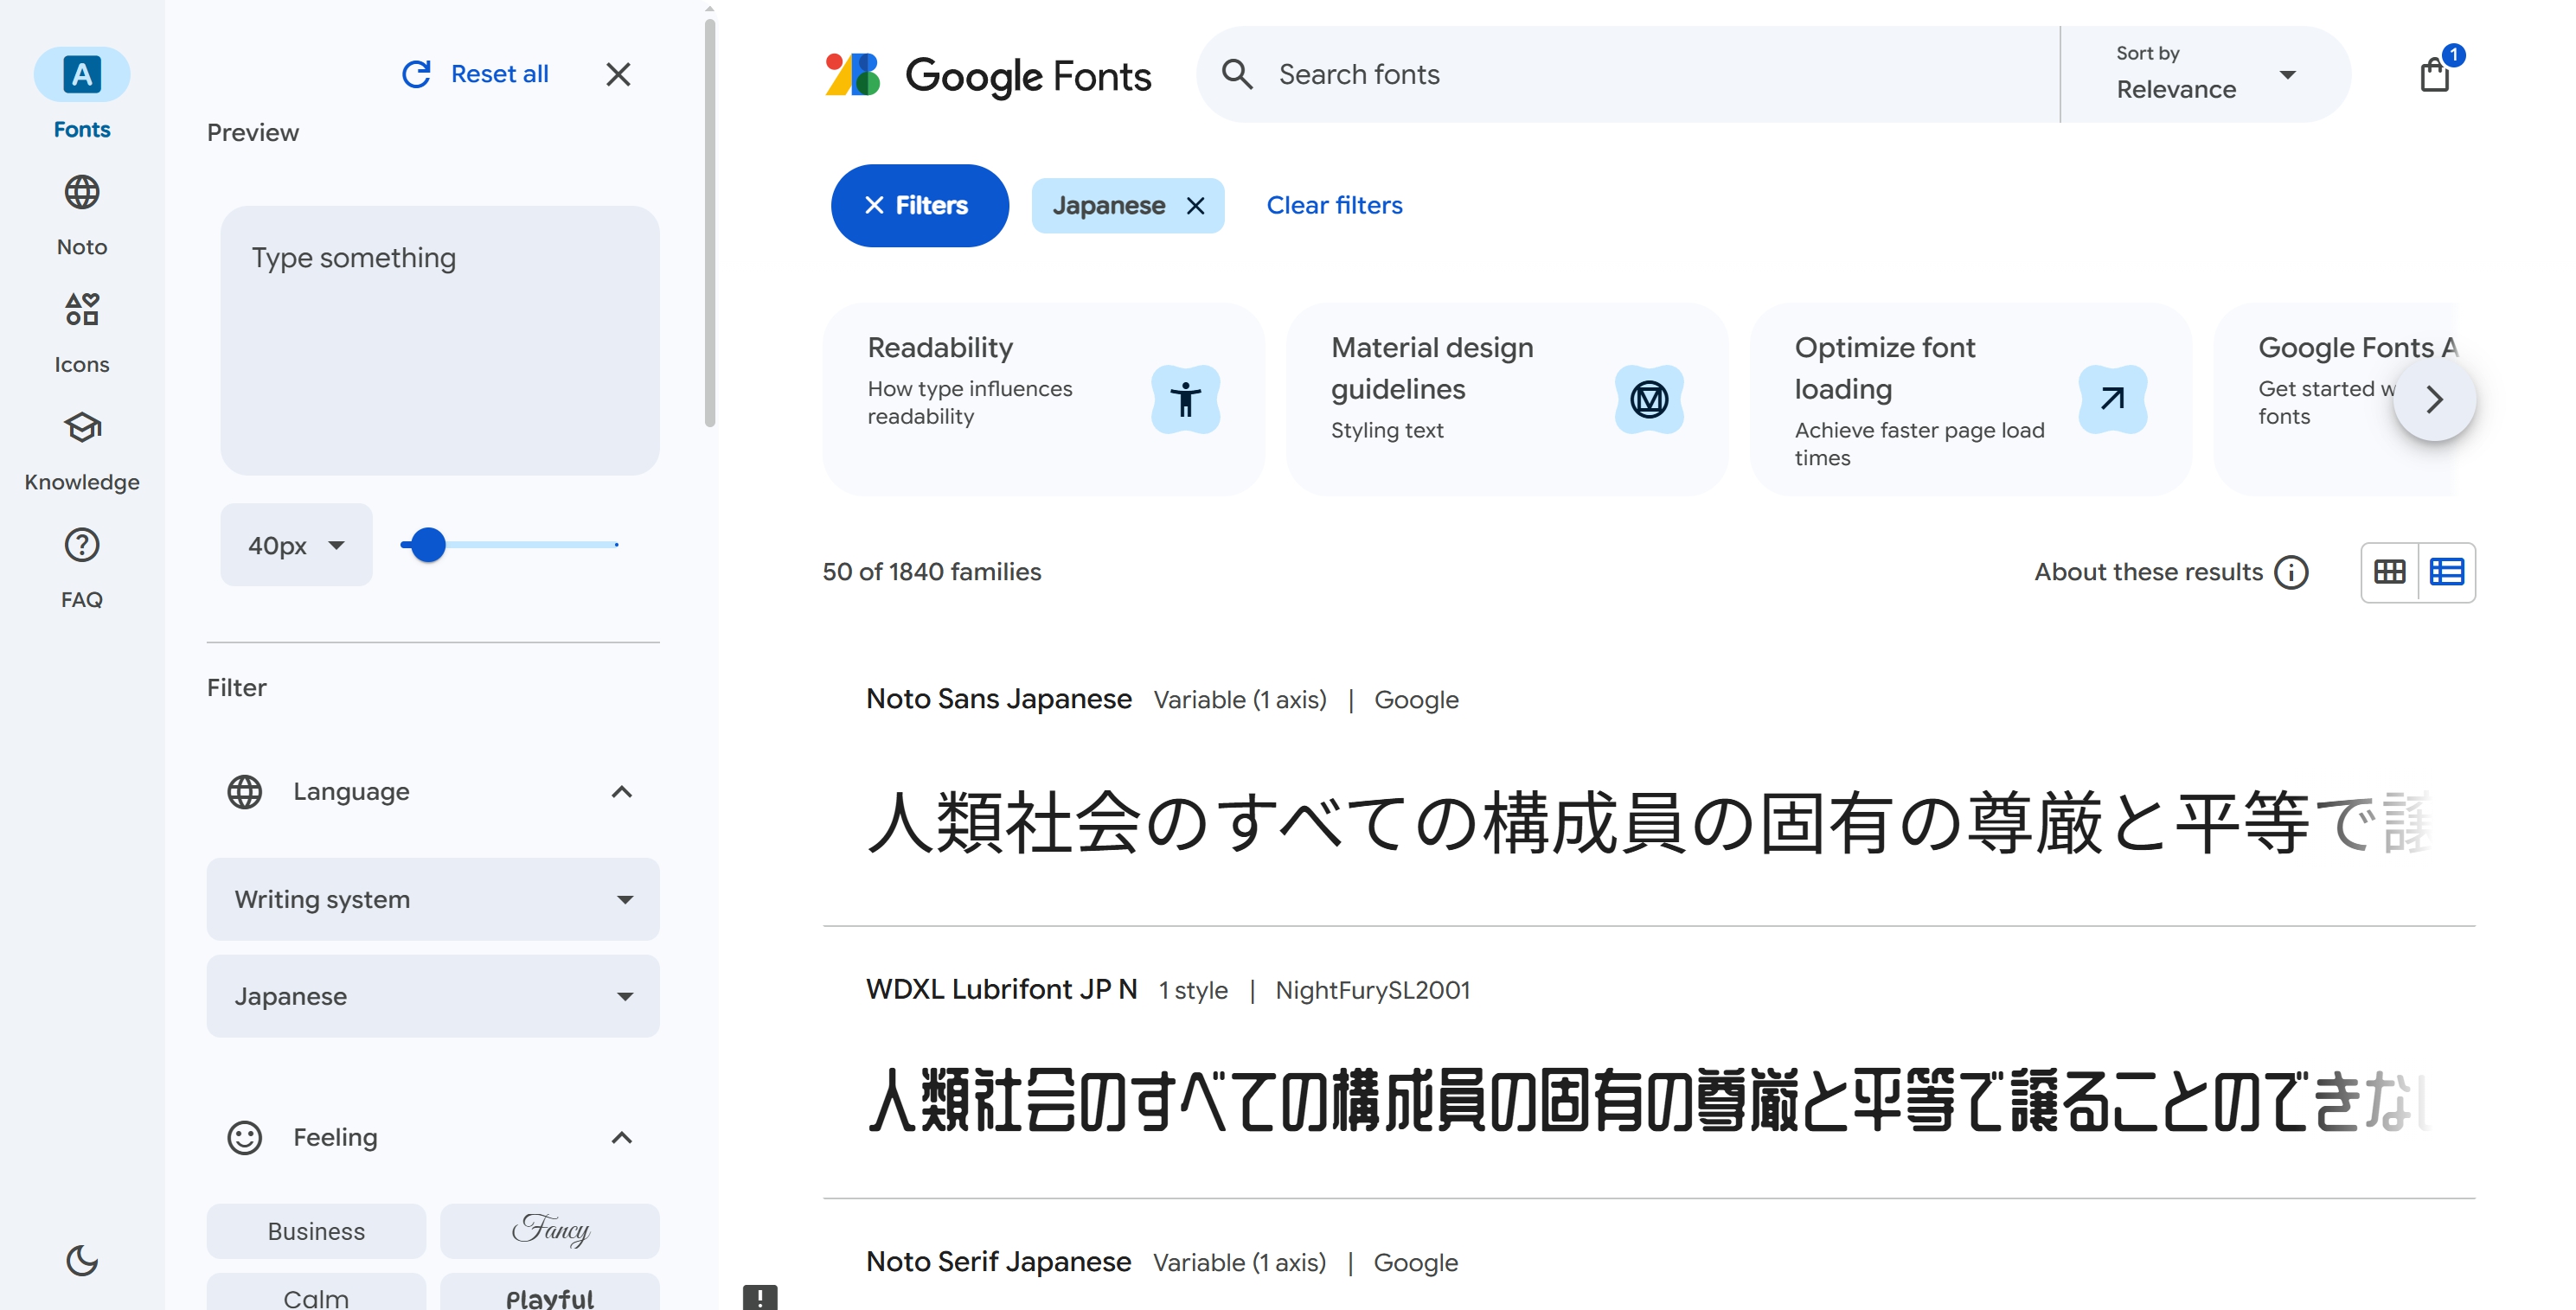Click About these results text
Viewport: 2576px width, 1310px height.
[x=2148, y=572]
